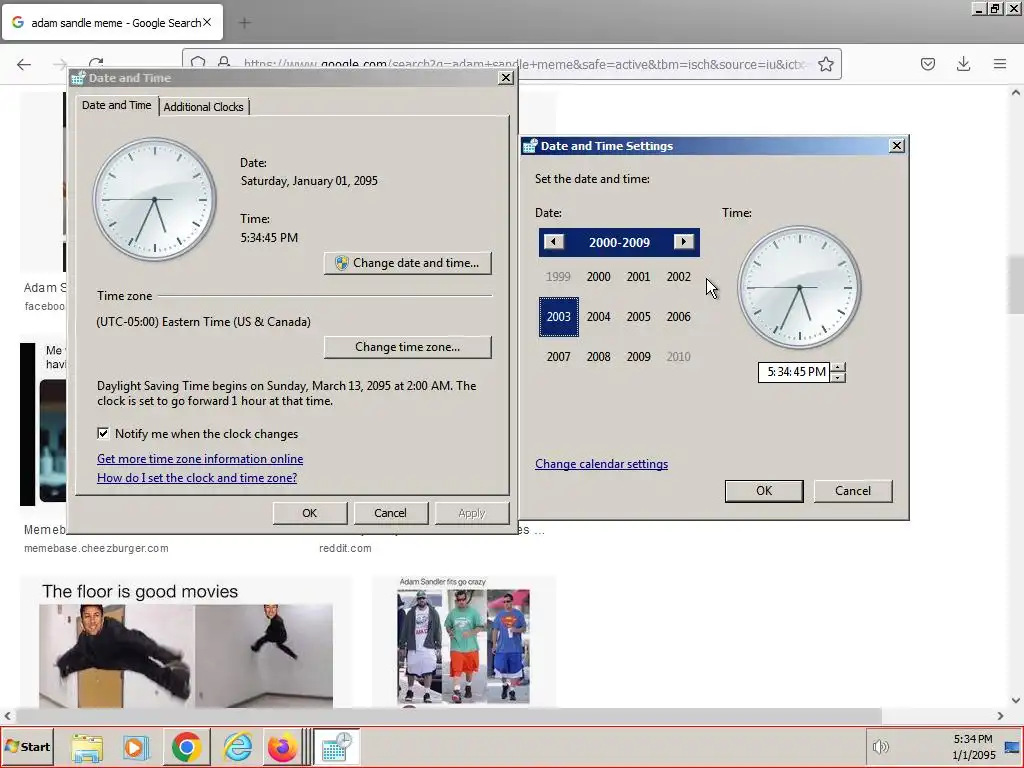Click Cancel in Date and Time window
Image resolution: width=1024 pixels, height=768 pixels.
click(x=391, y=513)
